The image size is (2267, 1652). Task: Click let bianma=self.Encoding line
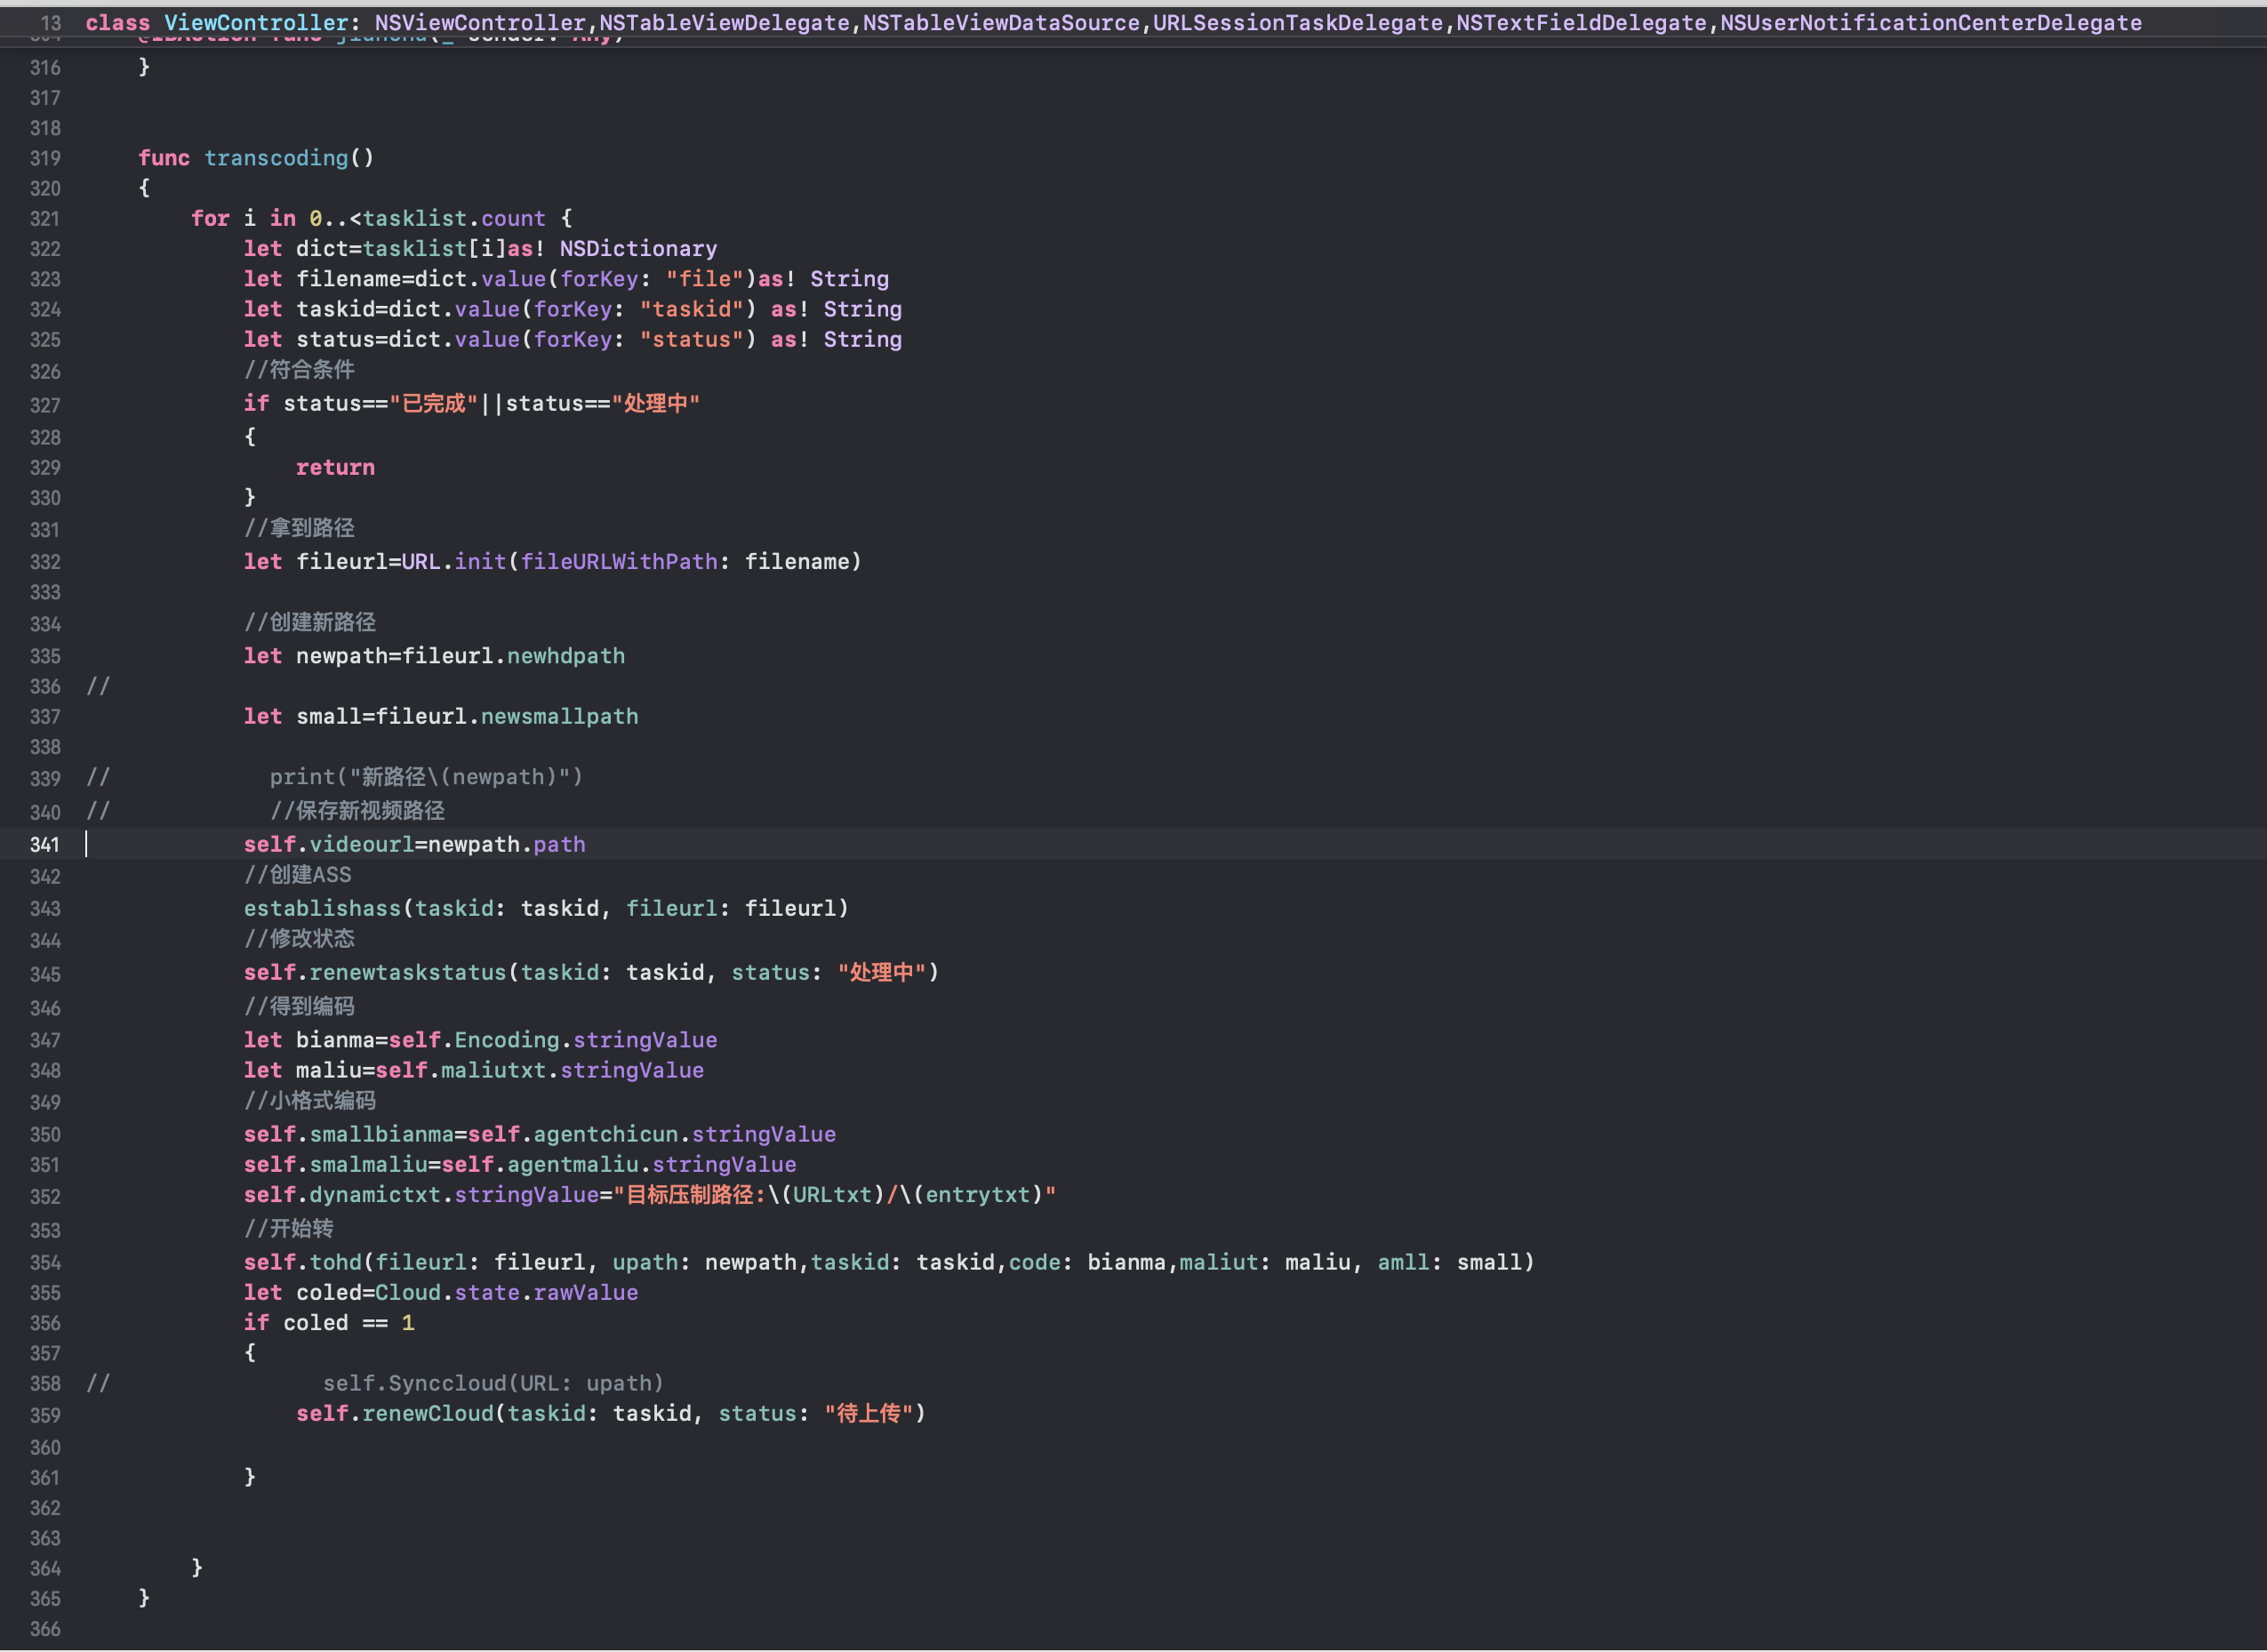[480, 1040]
